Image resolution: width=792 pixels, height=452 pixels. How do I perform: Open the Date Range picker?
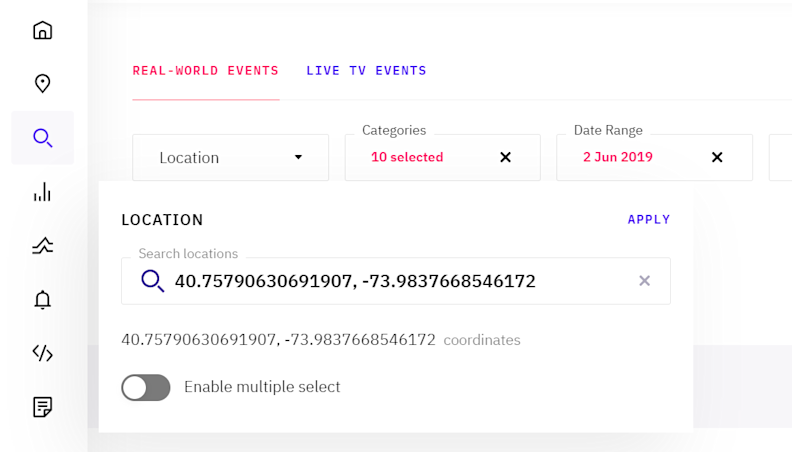[630, 158]
